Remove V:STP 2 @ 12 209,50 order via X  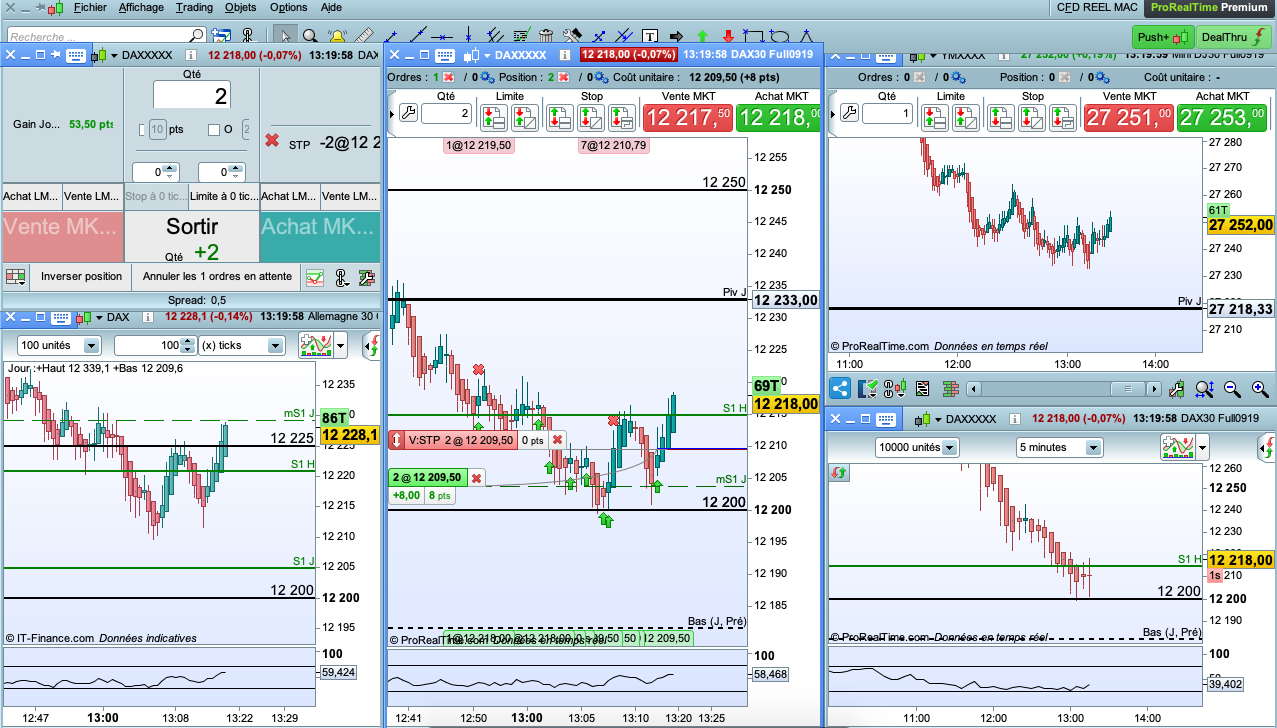(557, 440)
